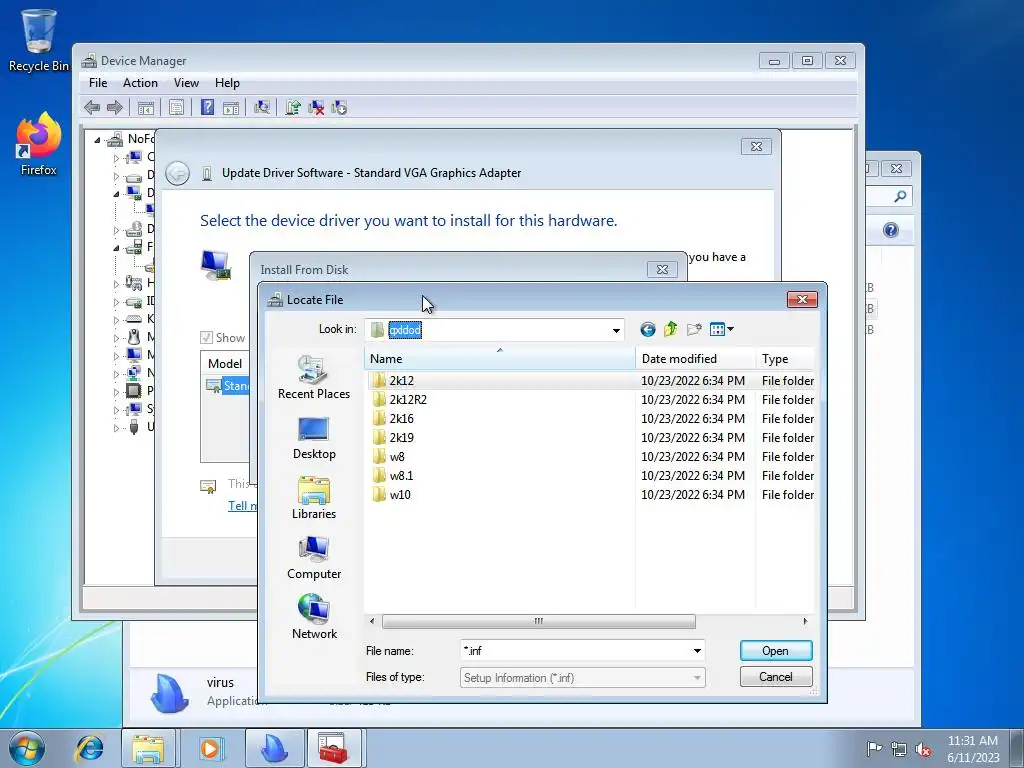Click Cancel in Locate File dialog
1024x768 pixels.
coord(776,677)
